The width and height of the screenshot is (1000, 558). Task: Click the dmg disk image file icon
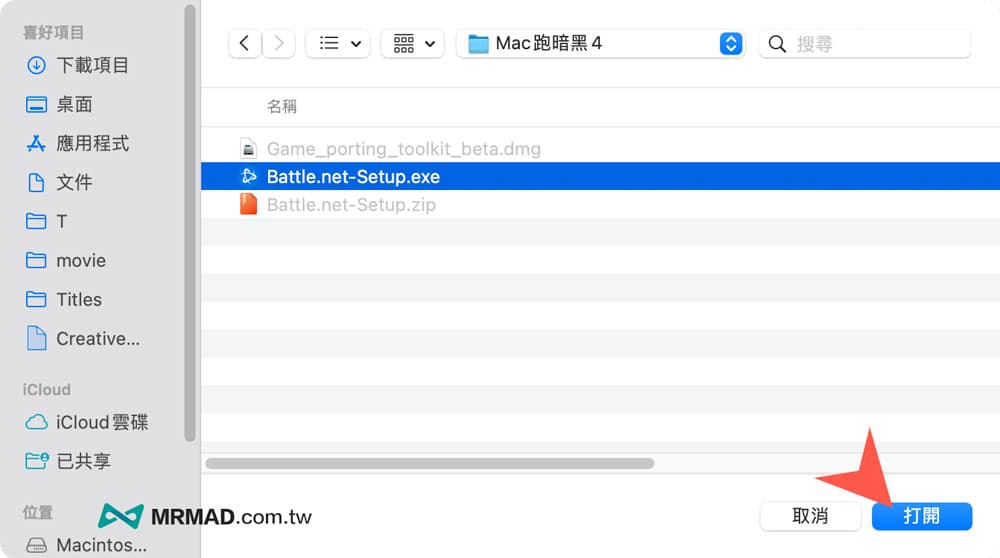tap(248, 149)
